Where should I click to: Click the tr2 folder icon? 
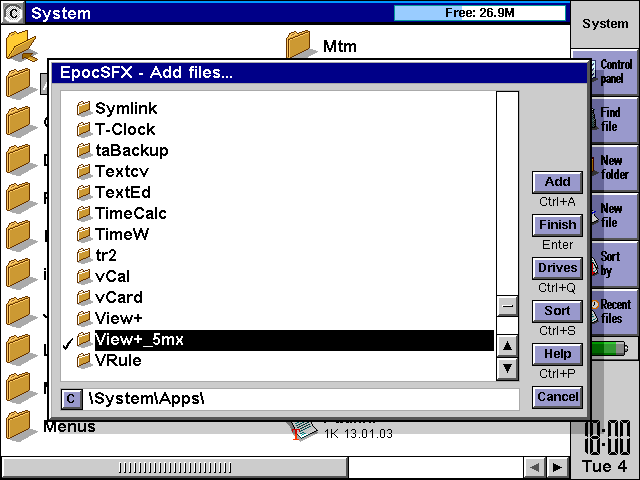(84, 255)
